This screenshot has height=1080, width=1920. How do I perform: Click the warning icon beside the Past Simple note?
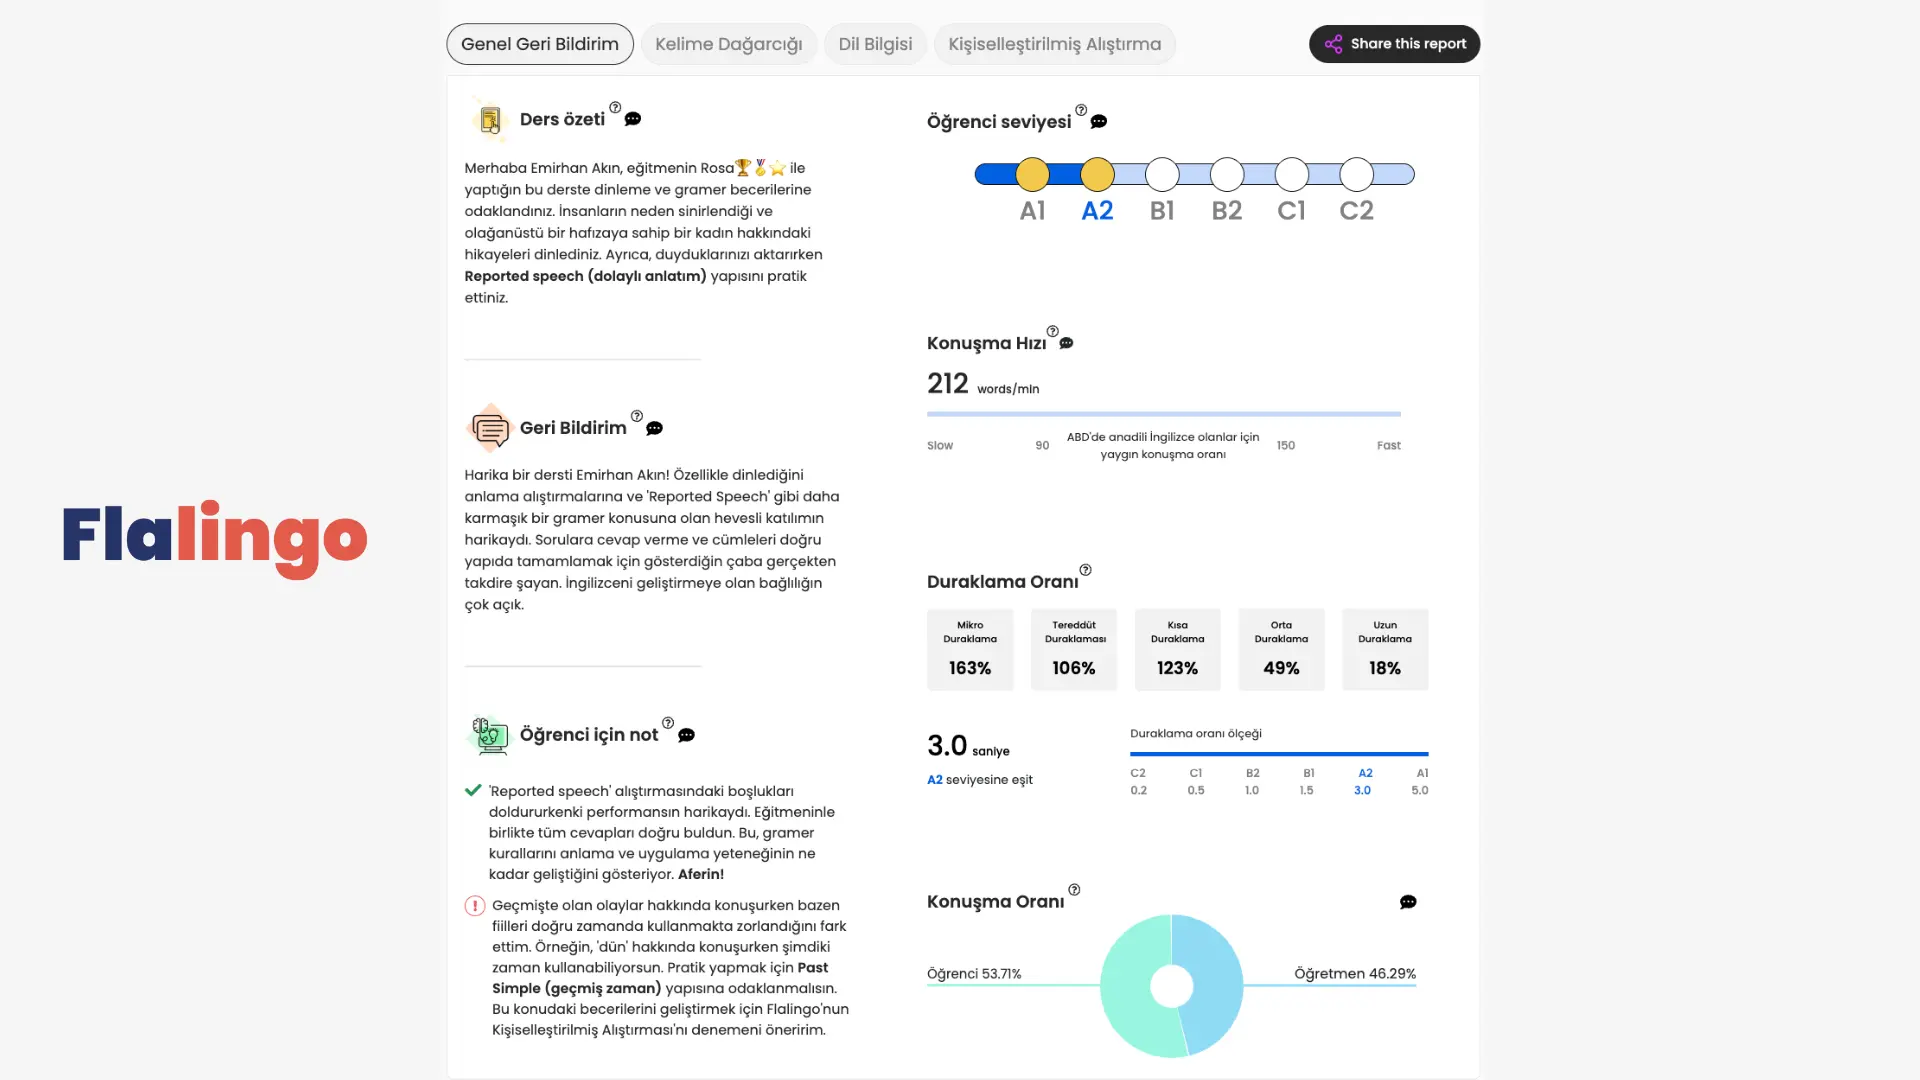473,906
